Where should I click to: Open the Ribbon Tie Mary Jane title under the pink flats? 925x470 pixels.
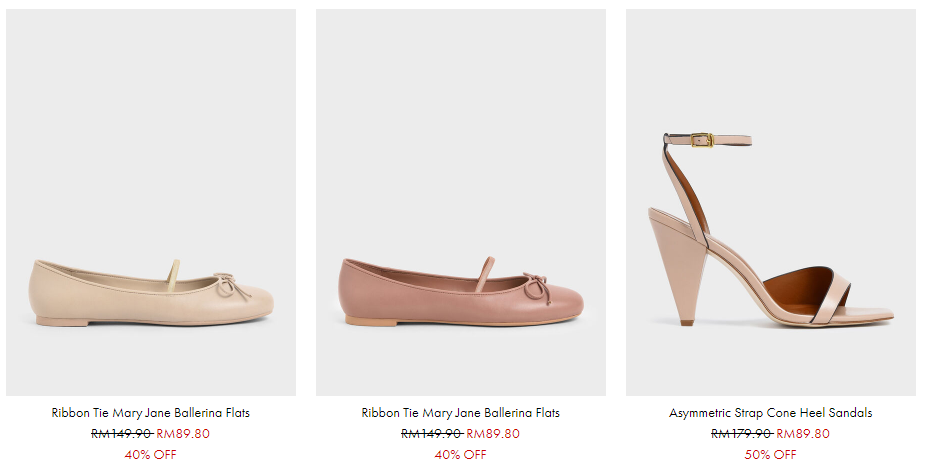tap(460, 413)
